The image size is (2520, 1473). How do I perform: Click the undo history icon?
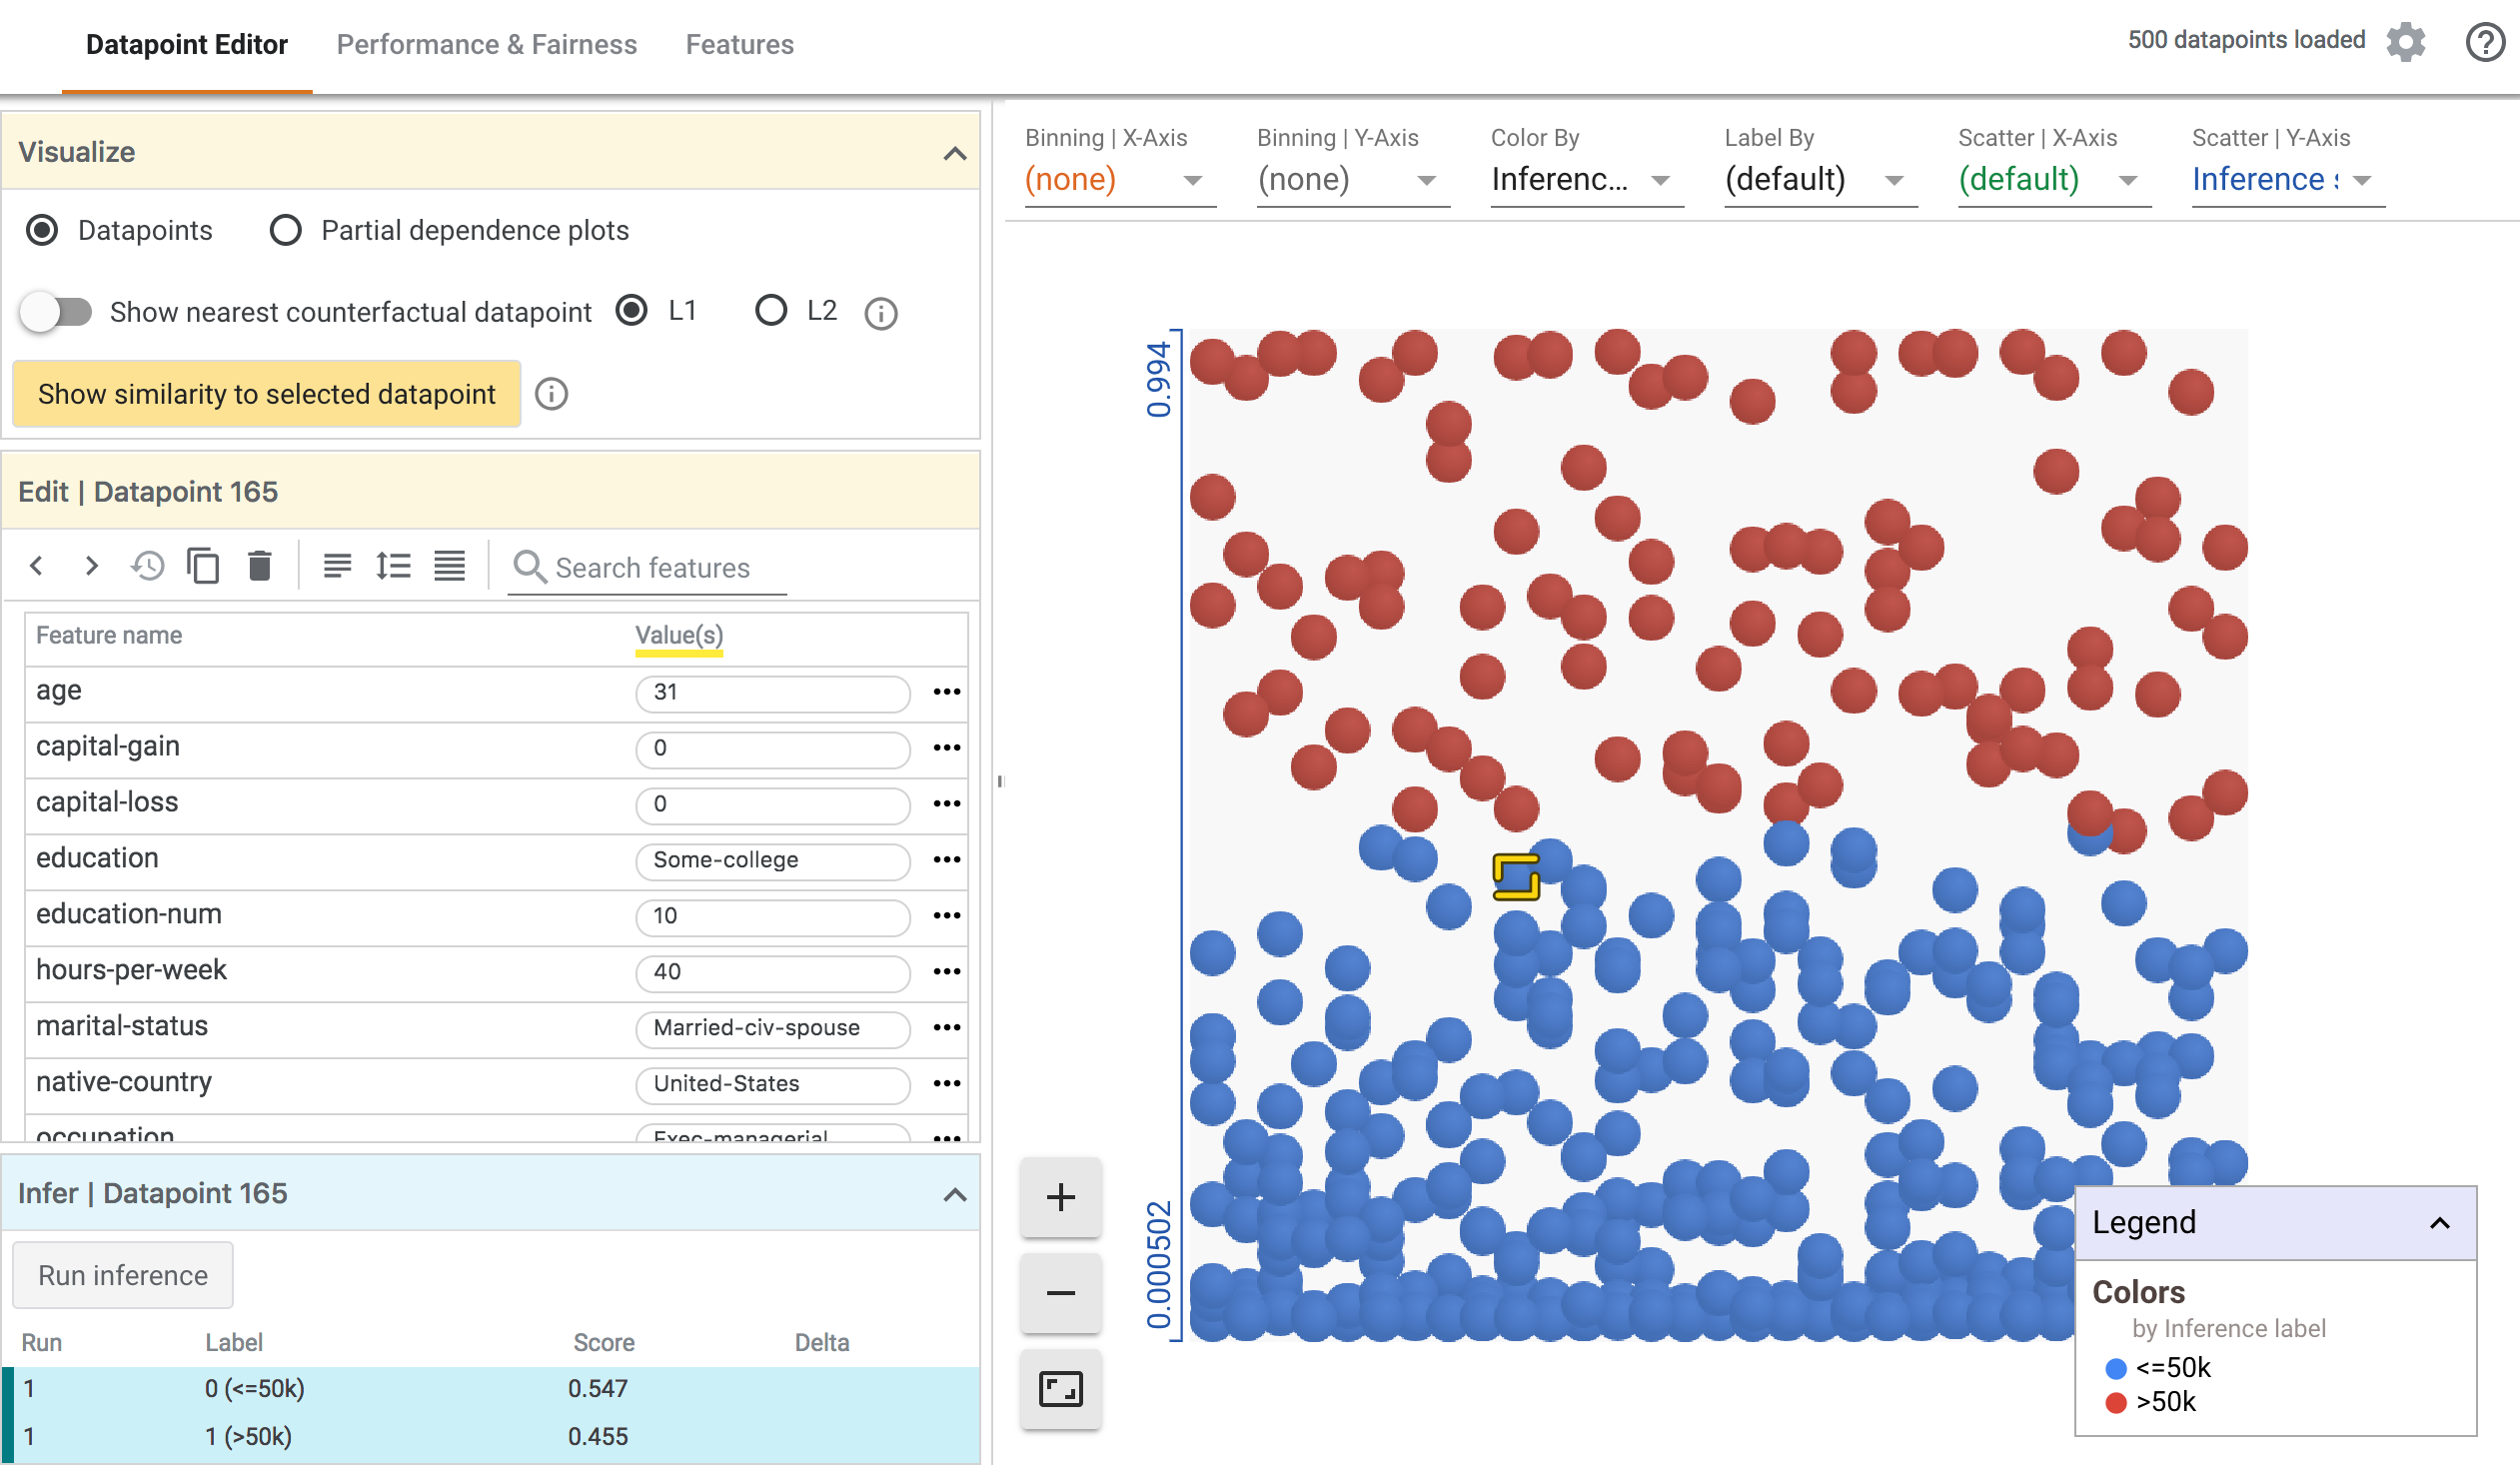[149, 567]
